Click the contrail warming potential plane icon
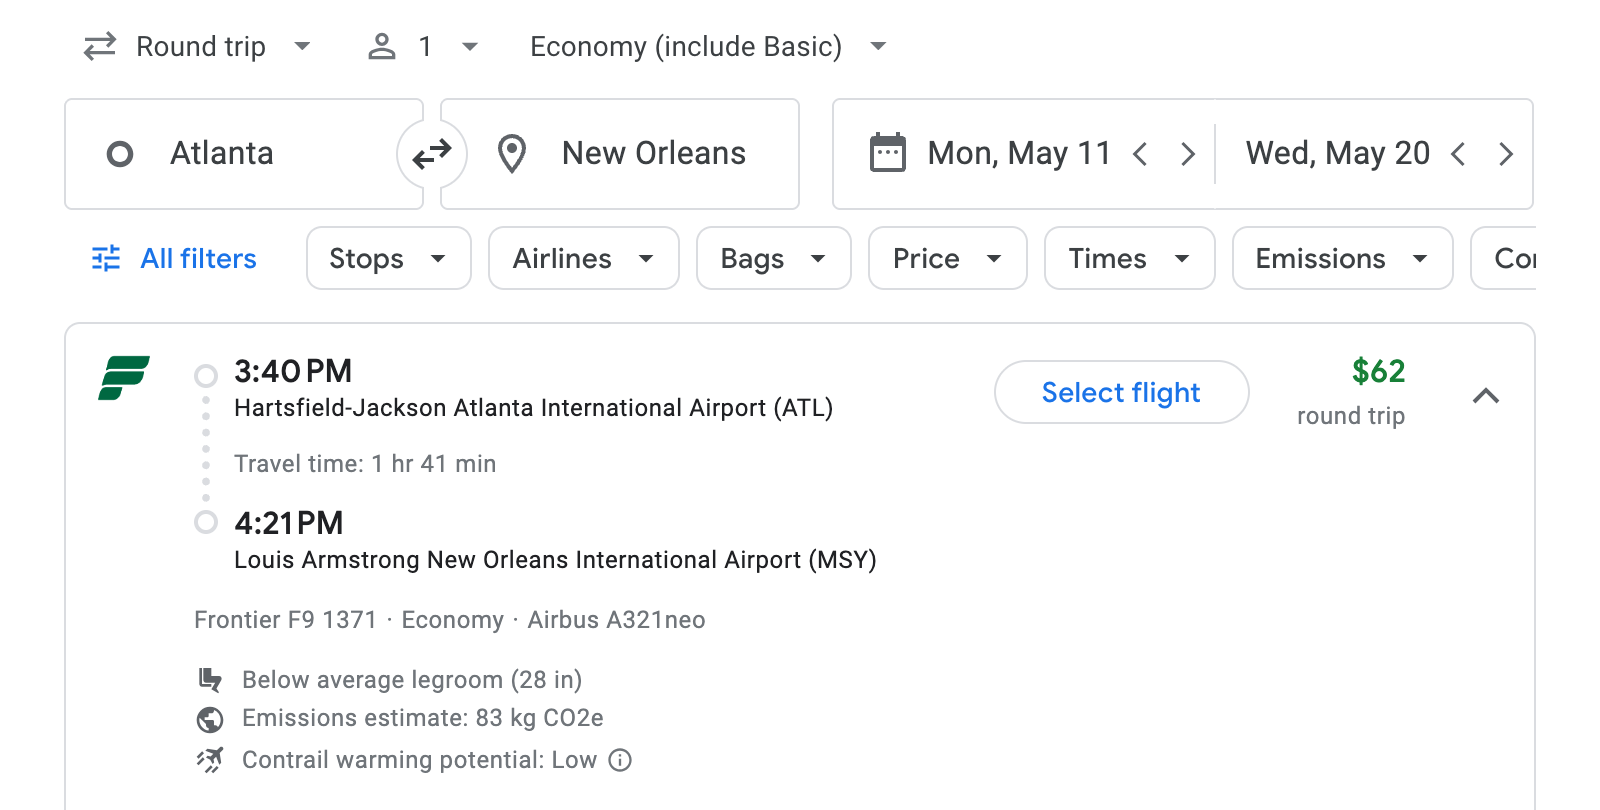Viewport: 1600px width, 810px height. (x=210, y=760)
